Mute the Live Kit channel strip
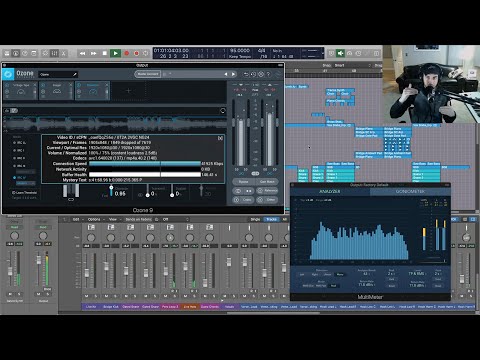 click(x=87, y=296)
